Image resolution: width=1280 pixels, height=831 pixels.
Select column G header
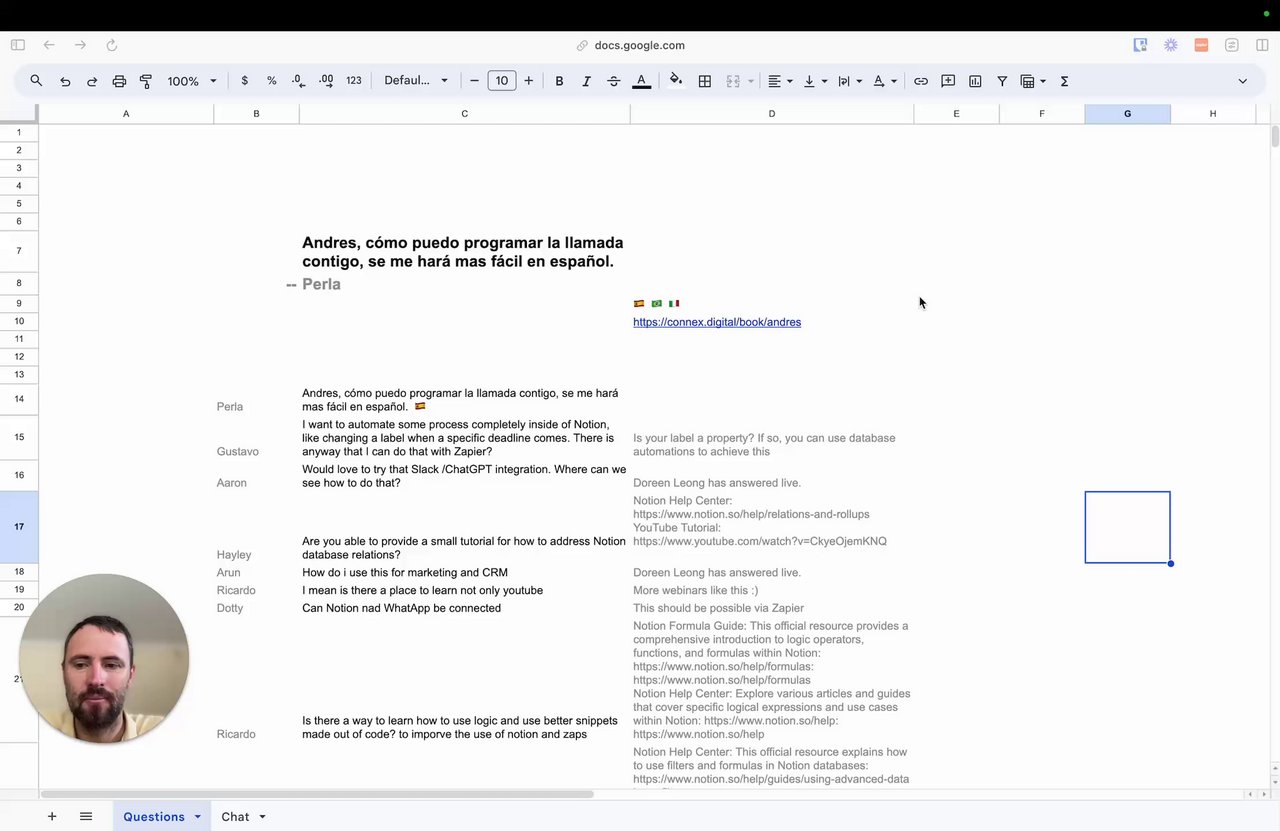tap(1127, 114)
